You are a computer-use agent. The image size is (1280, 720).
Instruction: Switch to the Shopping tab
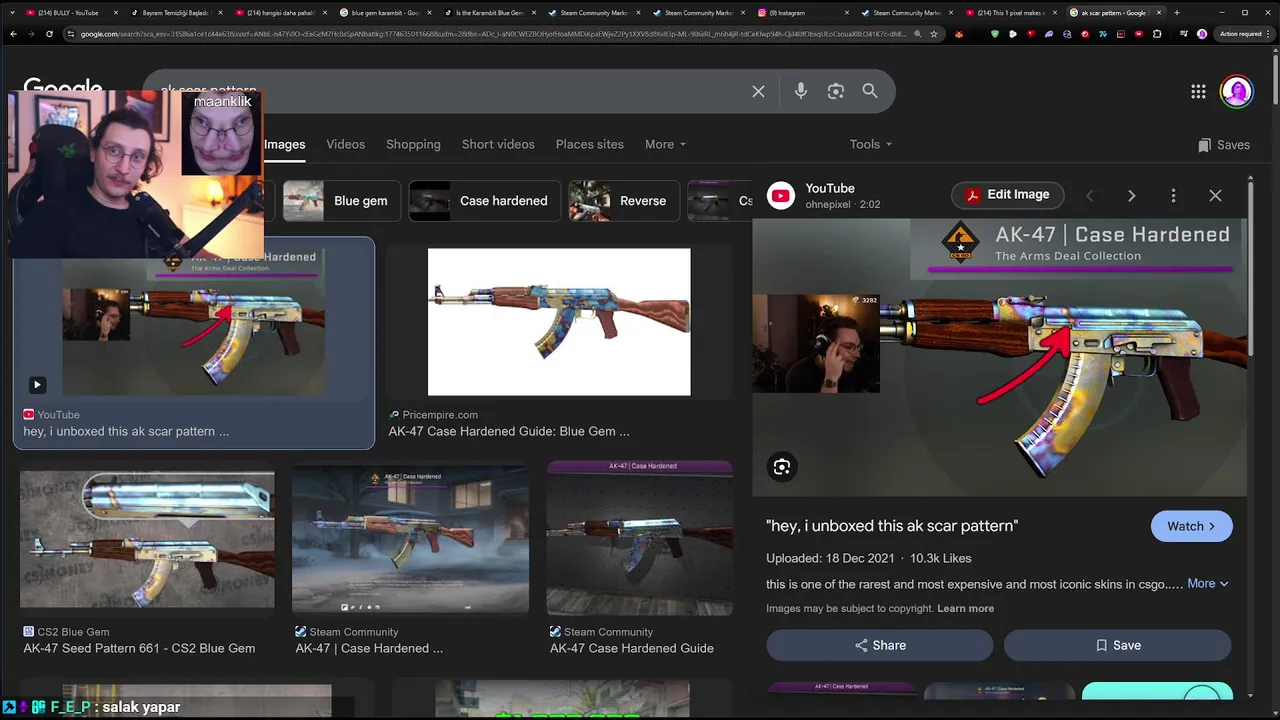(x=413, y=144)
